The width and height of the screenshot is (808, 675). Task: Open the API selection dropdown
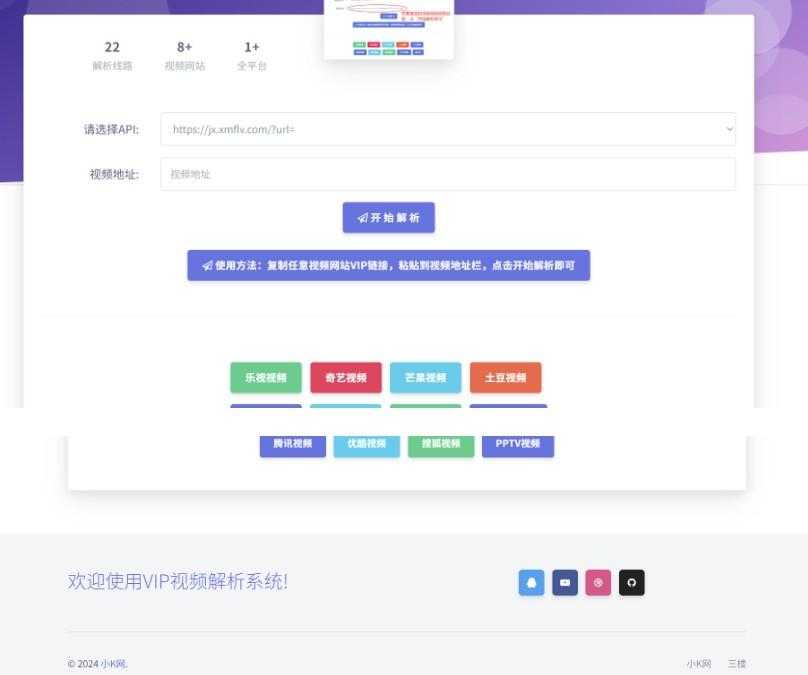click(447, 129)
